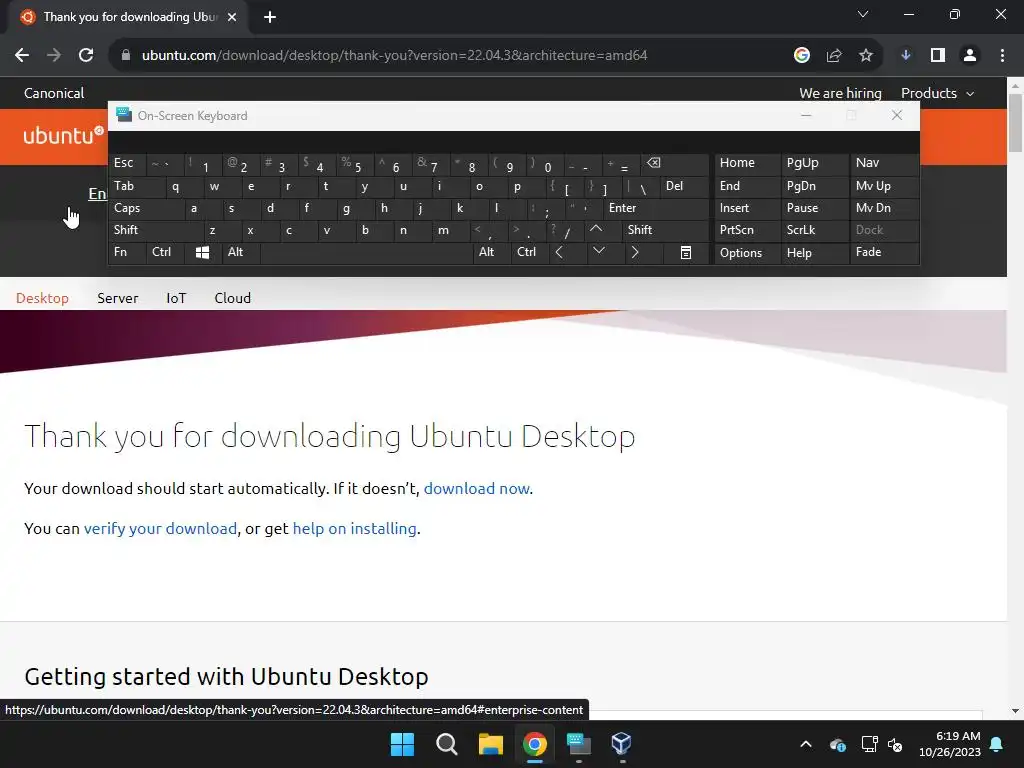This screenshot has height=768, width=1024.
Task: Click the Esc key on the keyboard
Action: [127, 163]
